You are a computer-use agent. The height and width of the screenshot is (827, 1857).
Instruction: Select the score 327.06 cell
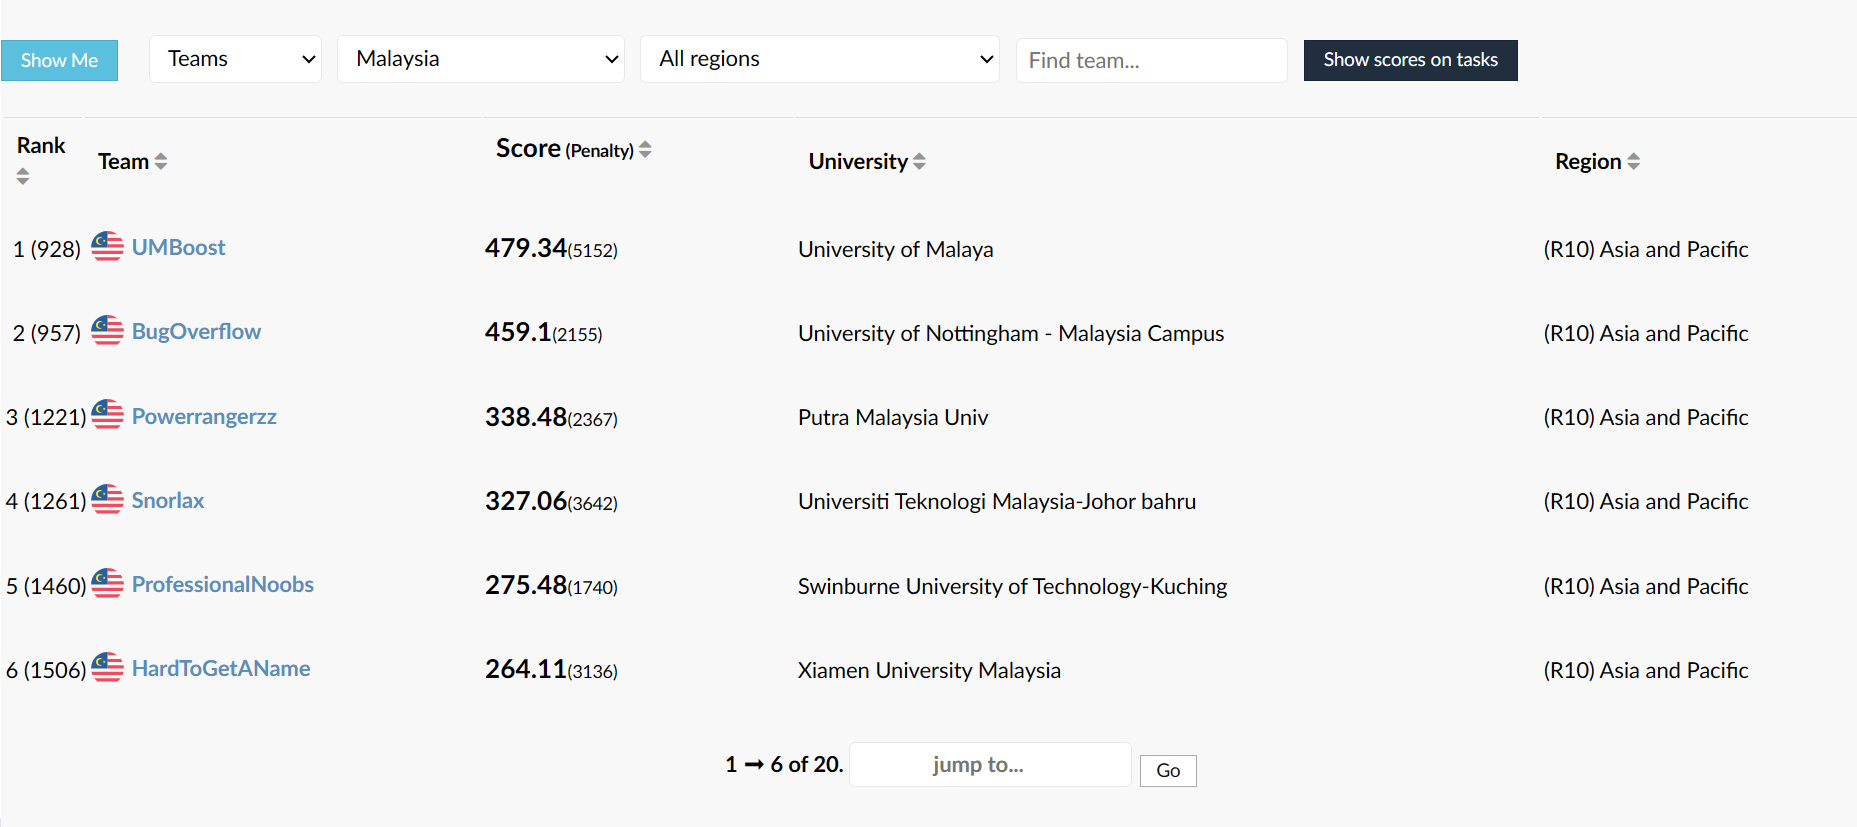[x=551, y=501]
